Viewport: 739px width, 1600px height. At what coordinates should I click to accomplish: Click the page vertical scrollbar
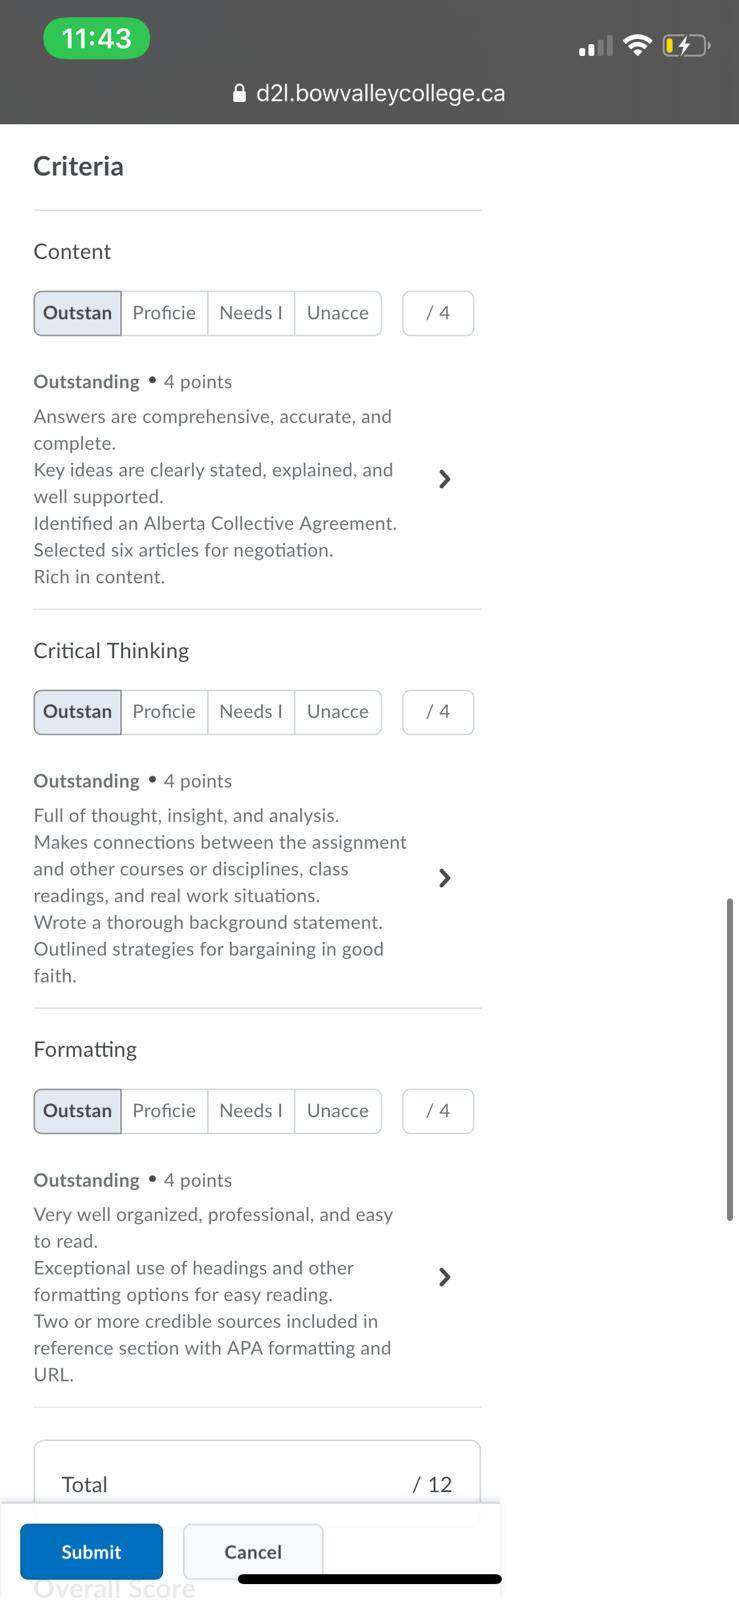[x=730, y=1059]
